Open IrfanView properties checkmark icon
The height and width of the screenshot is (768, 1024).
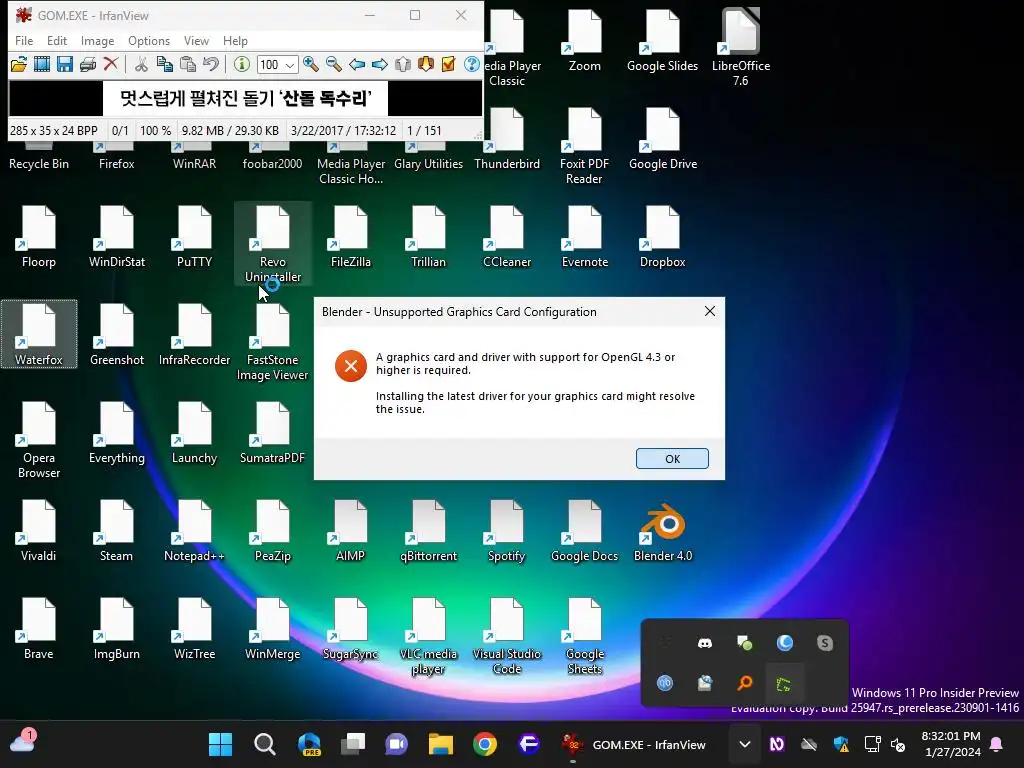(x=449, y=64)
